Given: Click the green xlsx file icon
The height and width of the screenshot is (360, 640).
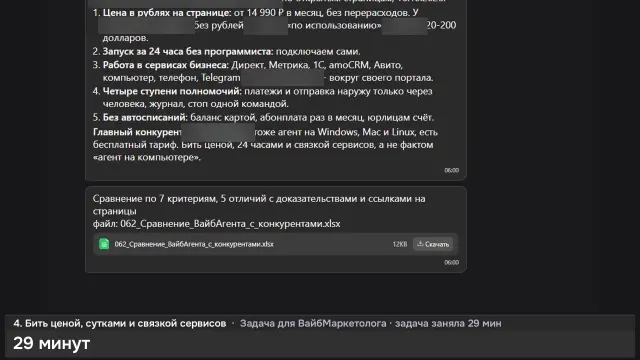Looking at the screenshot, I should tap(104, 244).
